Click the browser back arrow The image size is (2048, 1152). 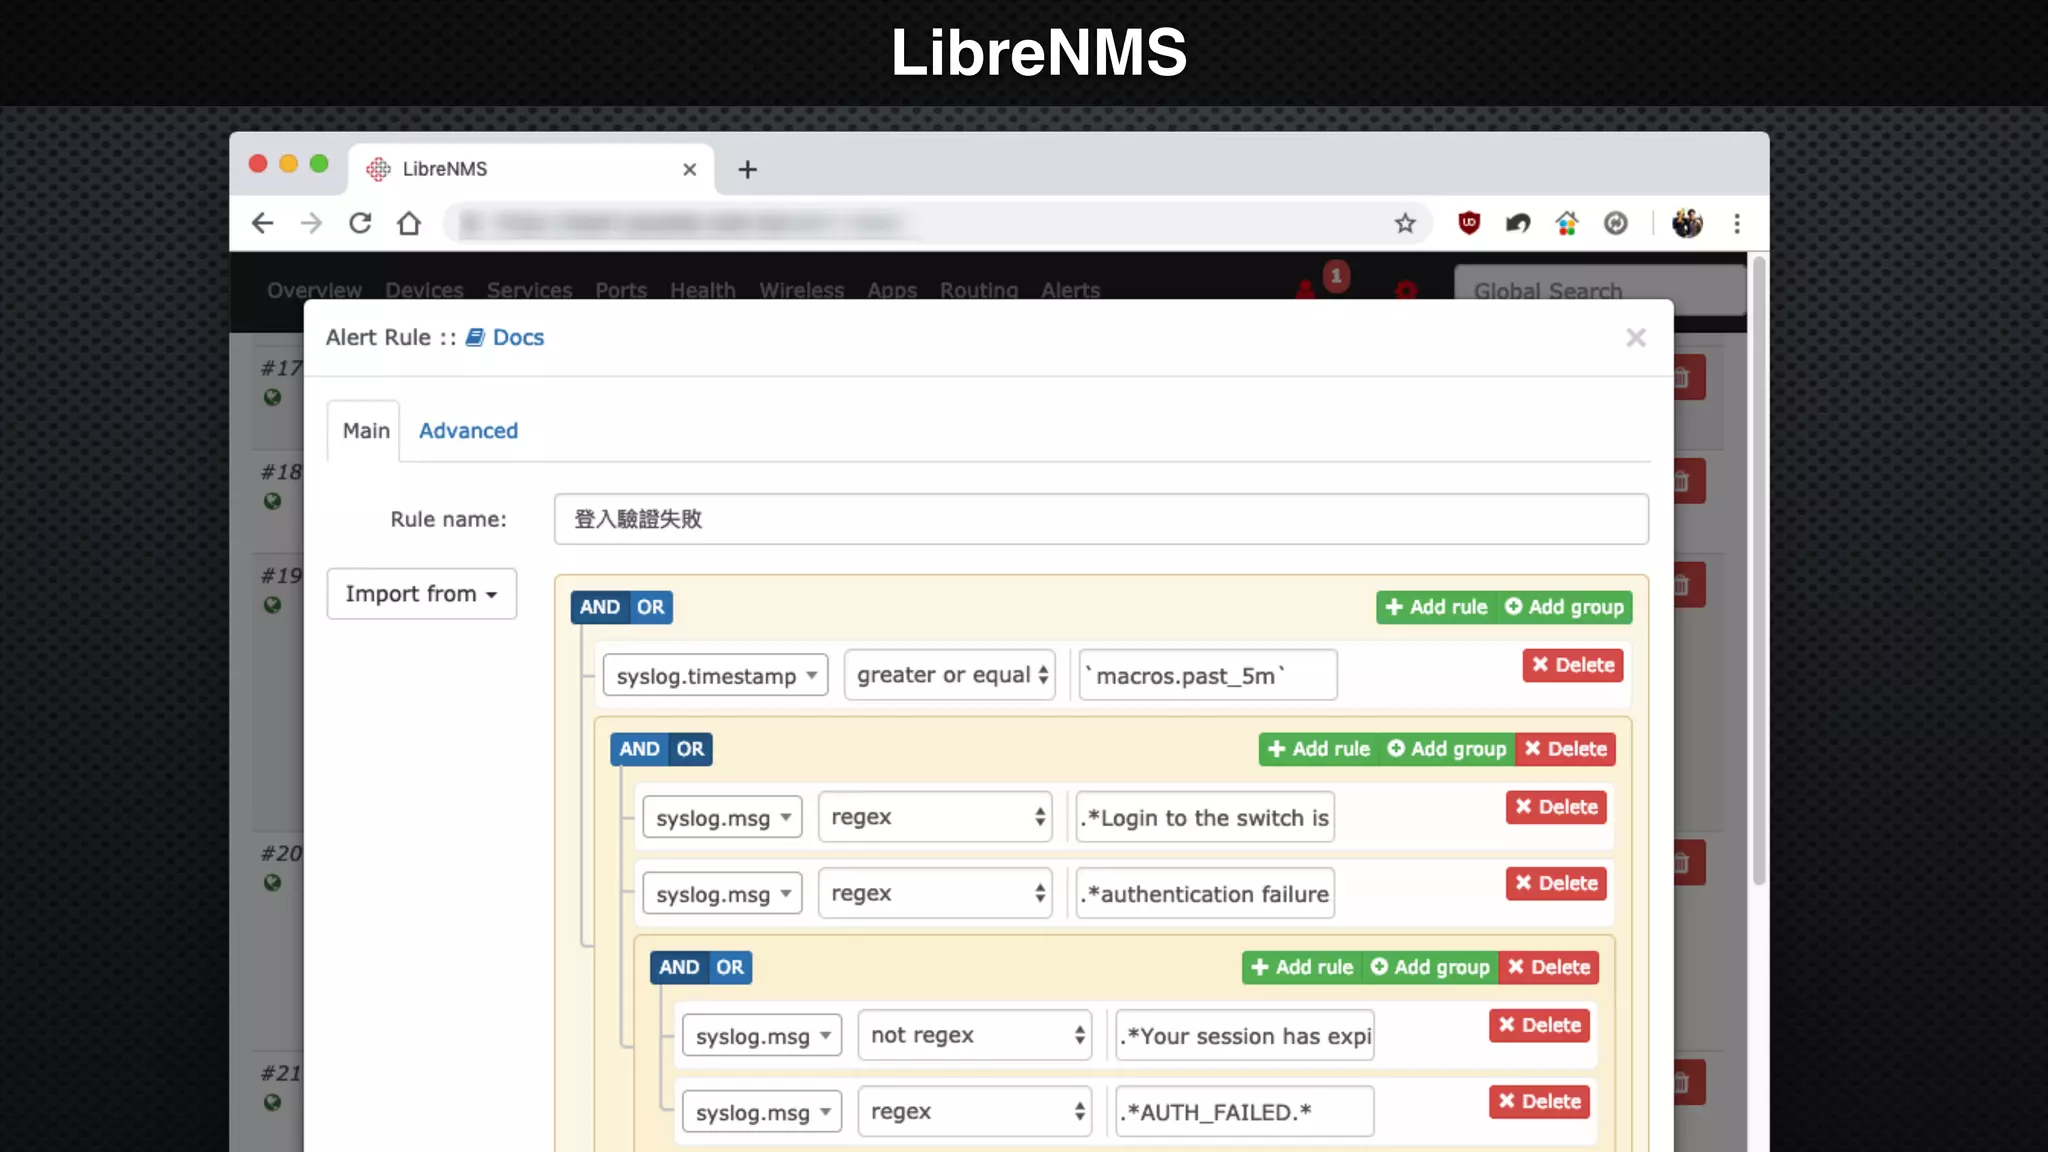[x=262, y=223]
